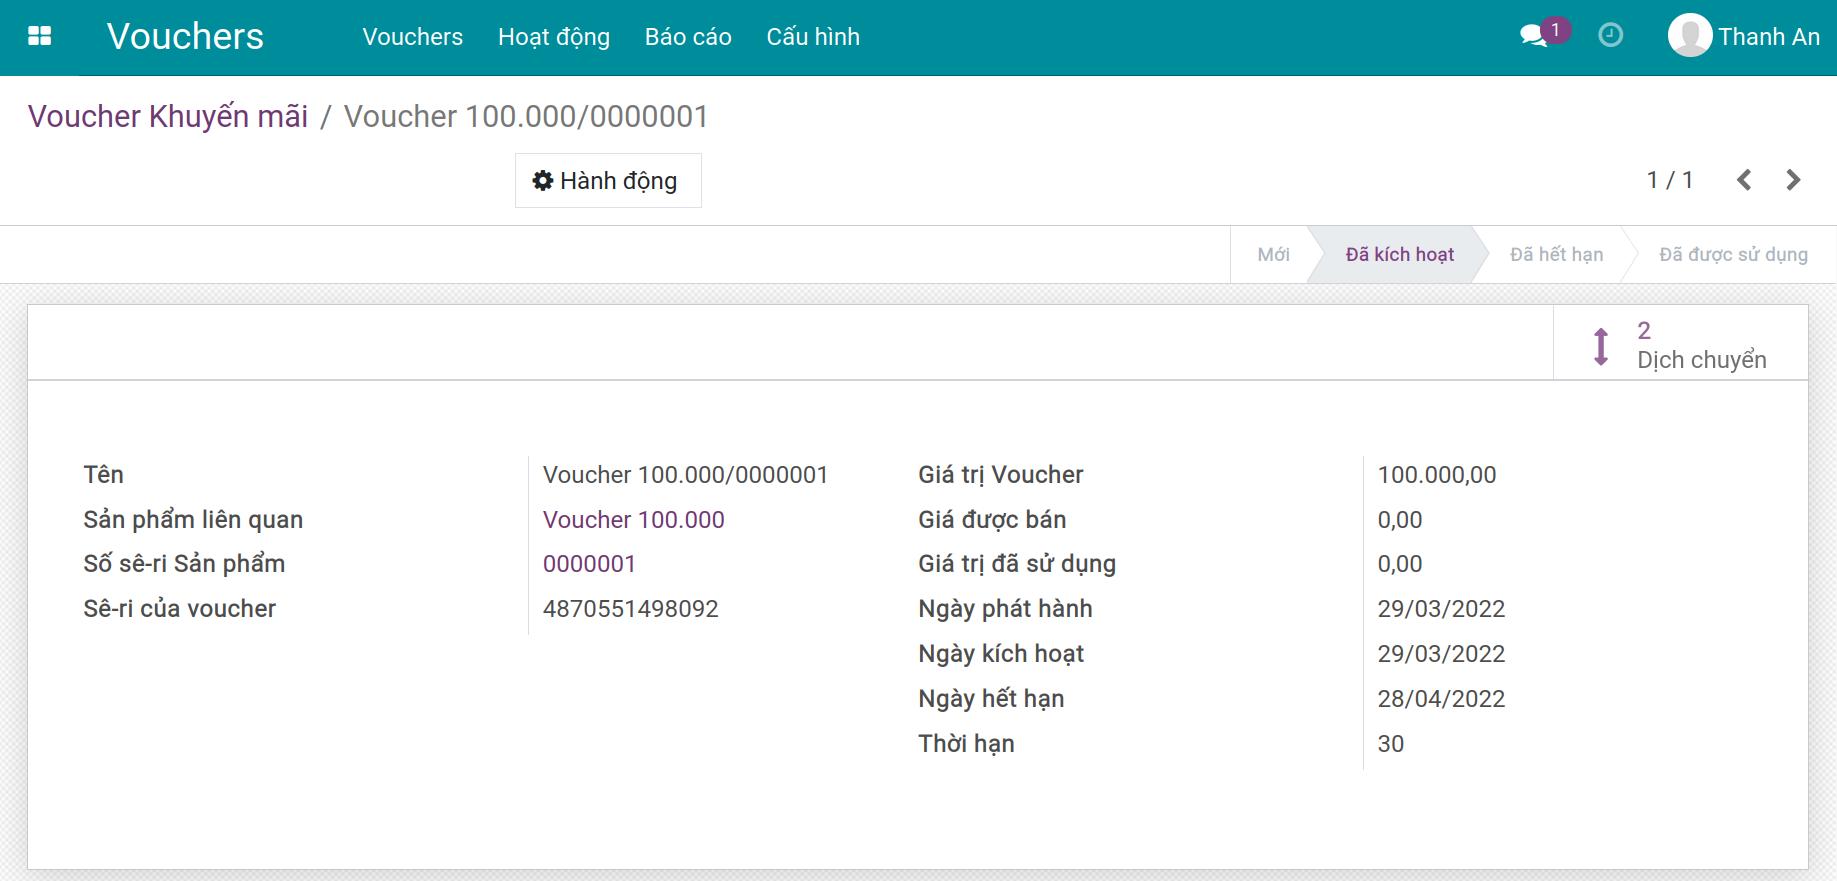
Task: Select the Mới status stage
Action: click(x=1273, y=255)
